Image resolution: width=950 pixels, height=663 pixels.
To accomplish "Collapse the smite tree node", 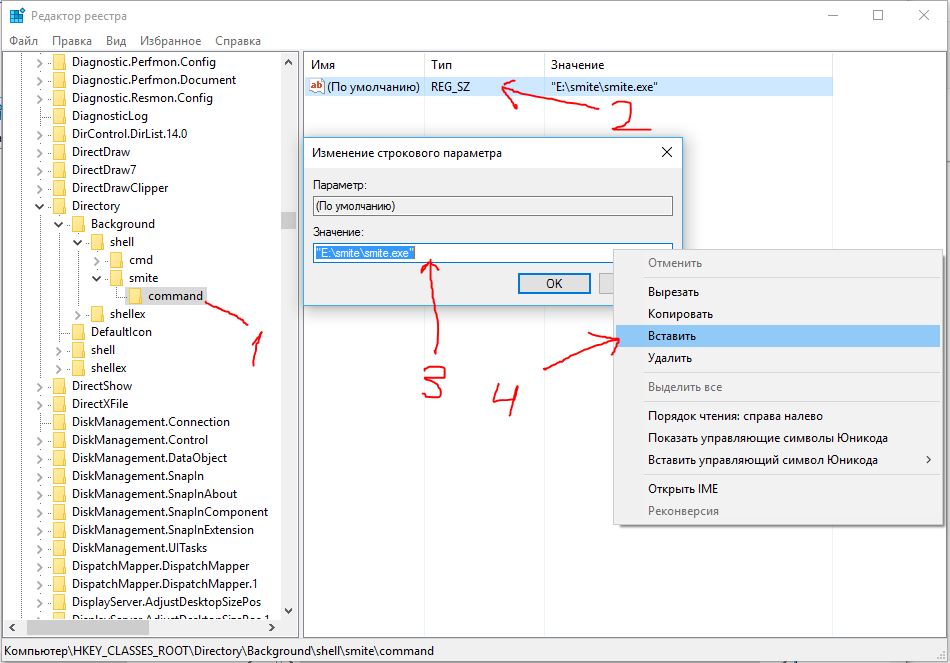I will pyautogui.click(x=97, y=278).
